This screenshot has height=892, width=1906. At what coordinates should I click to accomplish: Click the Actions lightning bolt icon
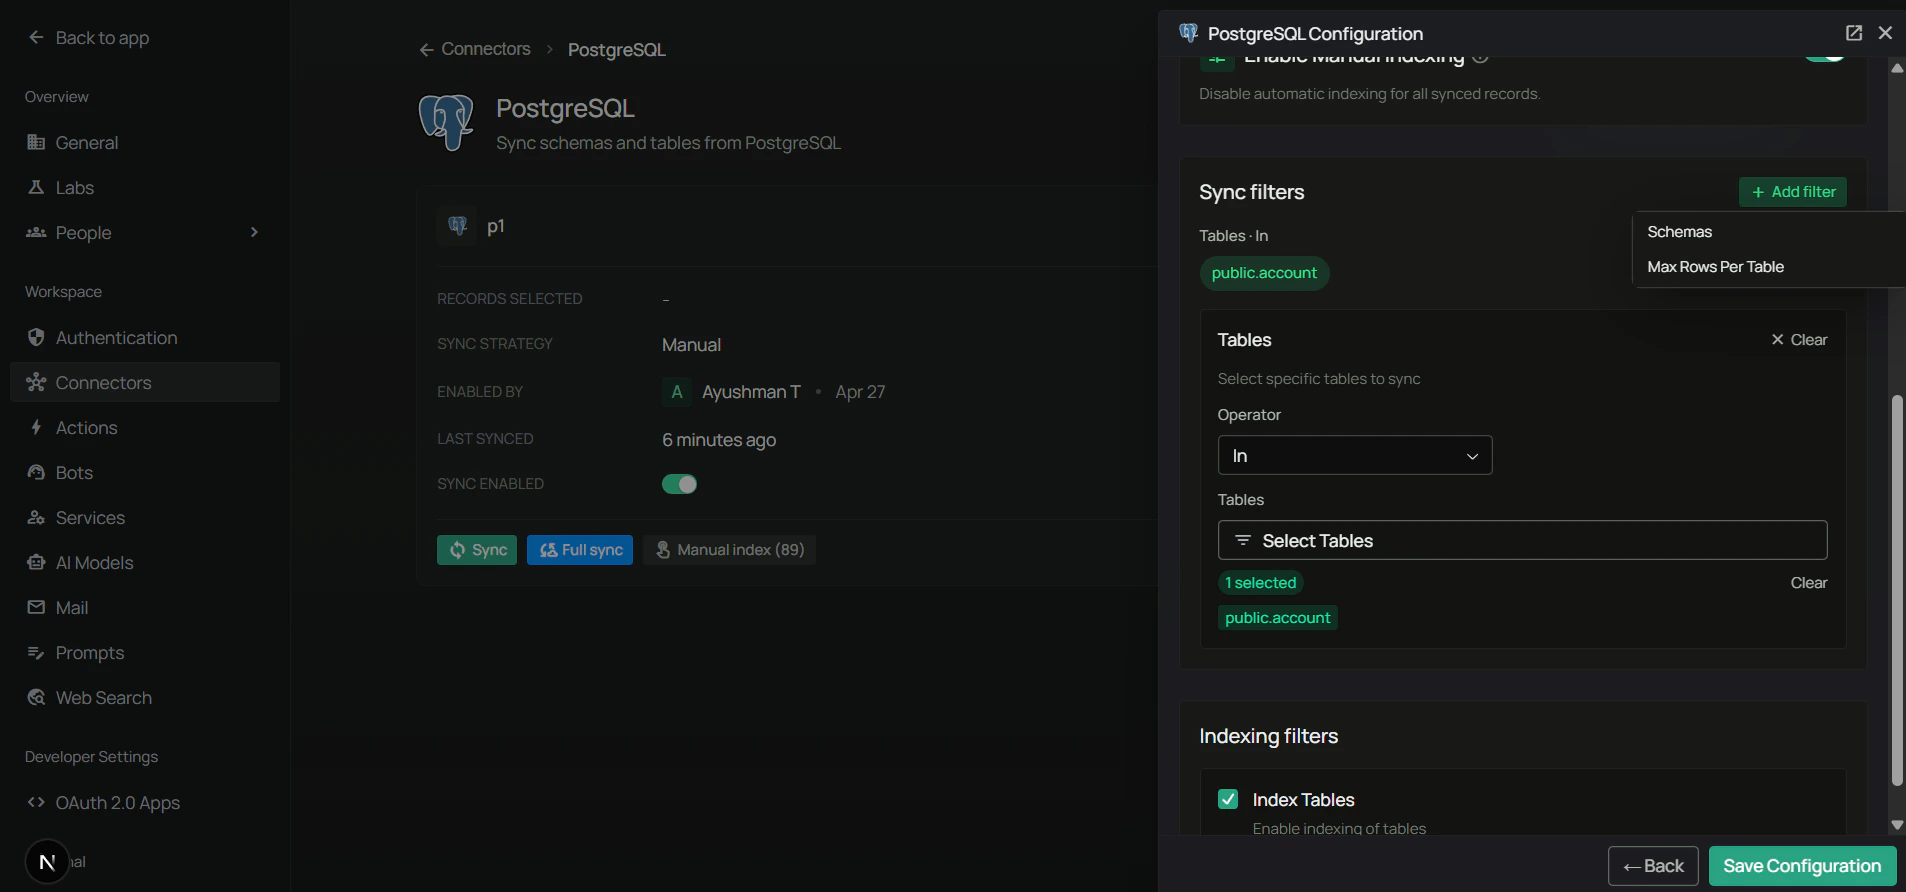point(36,427)
